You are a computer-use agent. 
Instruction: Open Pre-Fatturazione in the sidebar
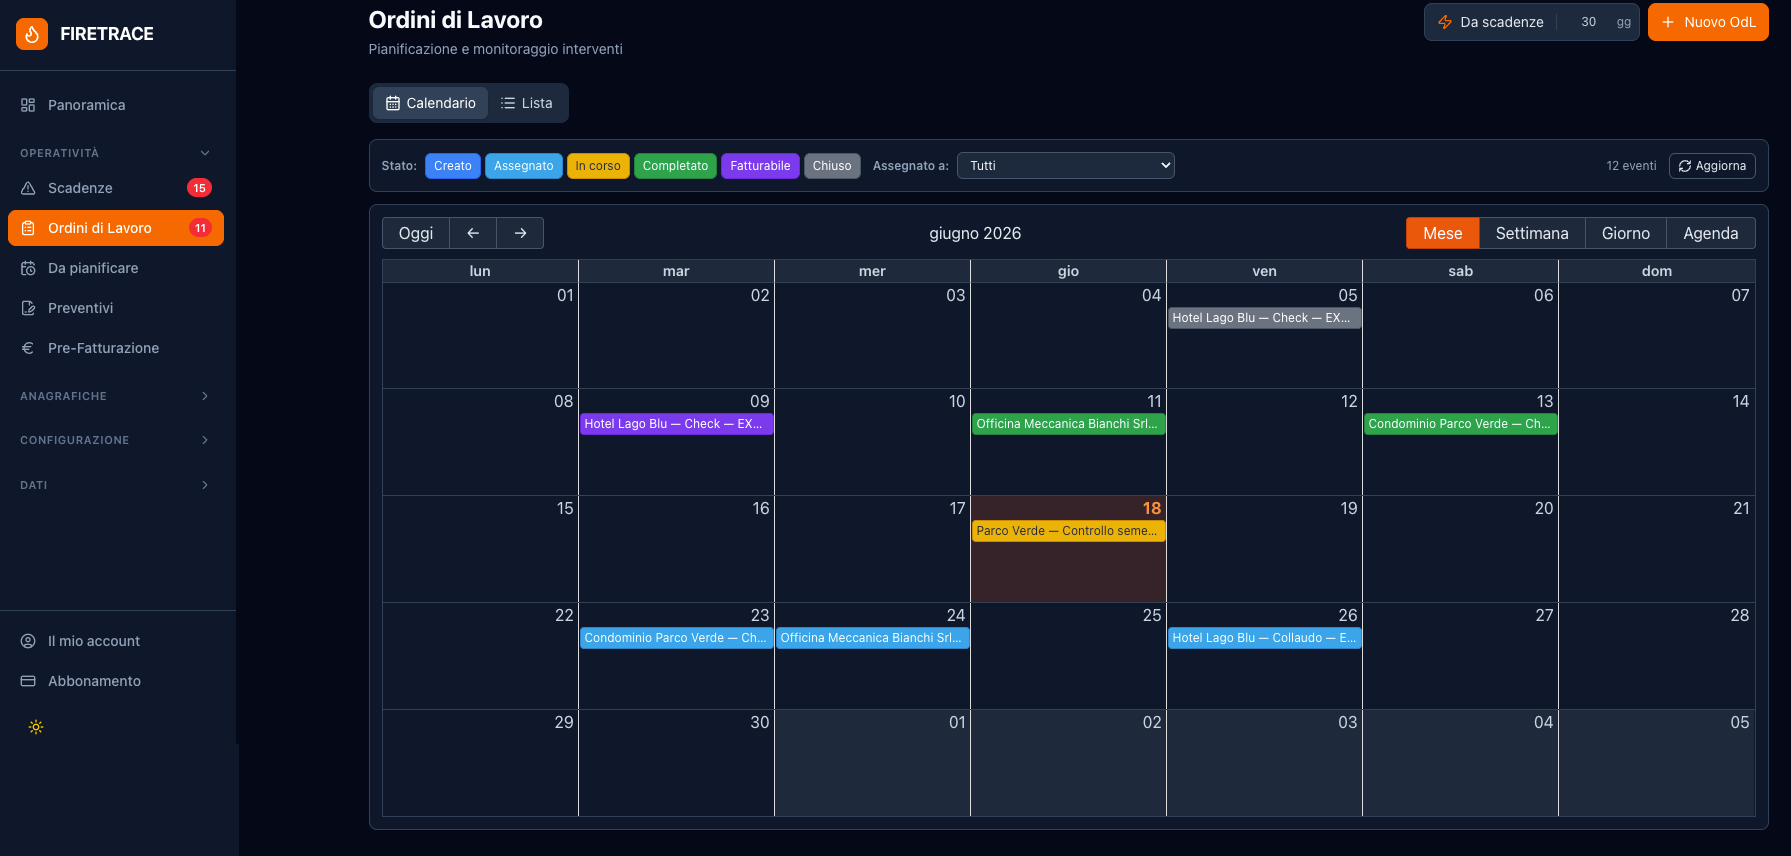(116, 348)
